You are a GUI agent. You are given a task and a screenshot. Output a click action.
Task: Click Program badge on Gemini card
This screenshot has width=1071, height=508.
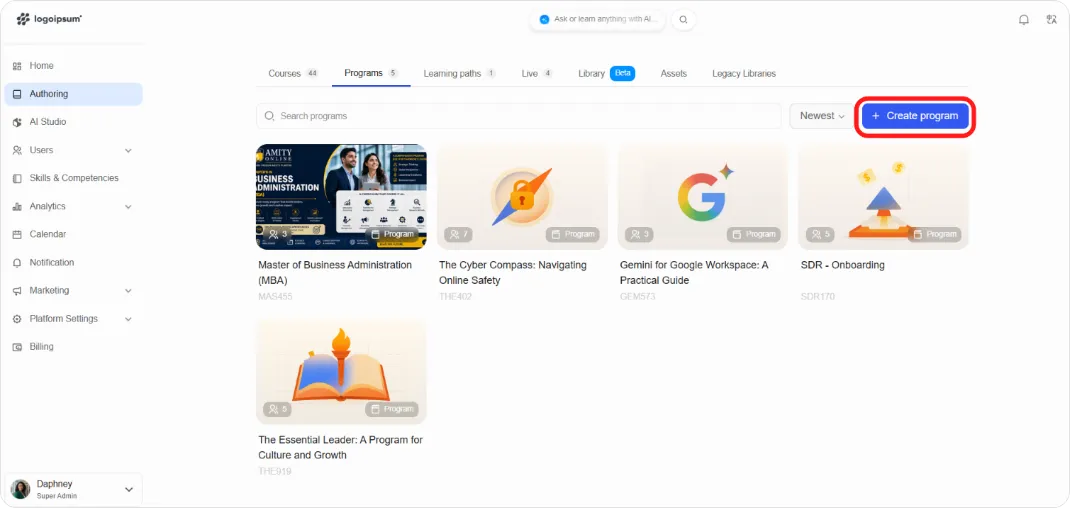click(x=754, y=234)
